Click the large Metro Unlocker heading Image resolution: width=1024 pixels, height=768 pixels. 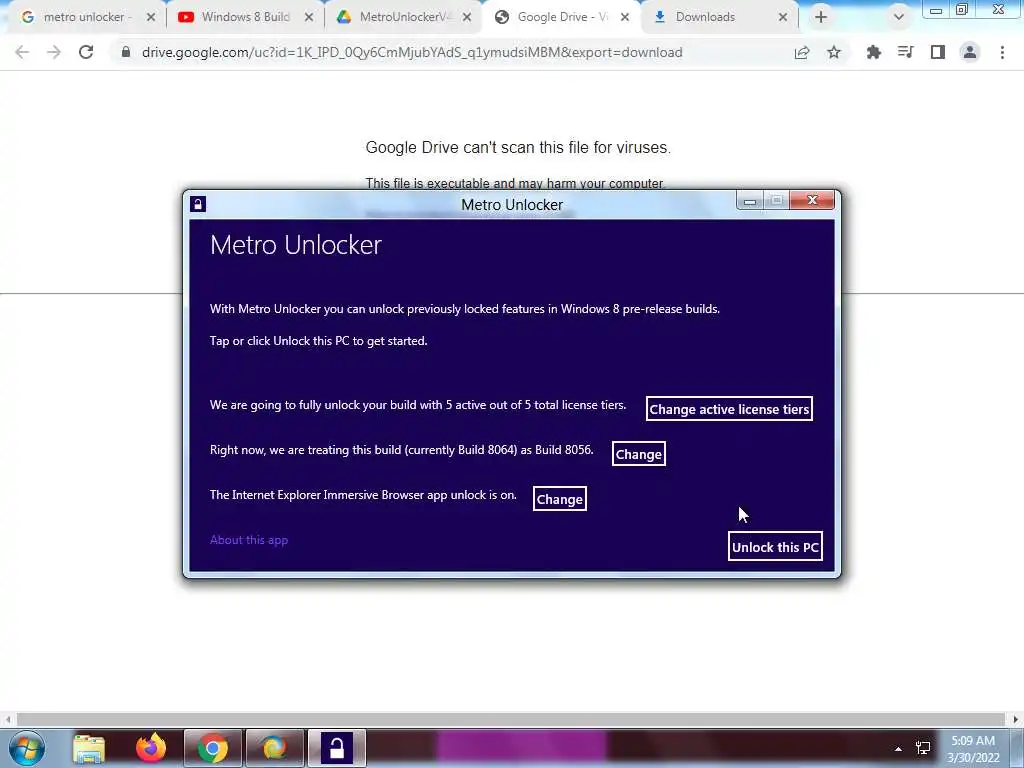click(x=296, y=245)
